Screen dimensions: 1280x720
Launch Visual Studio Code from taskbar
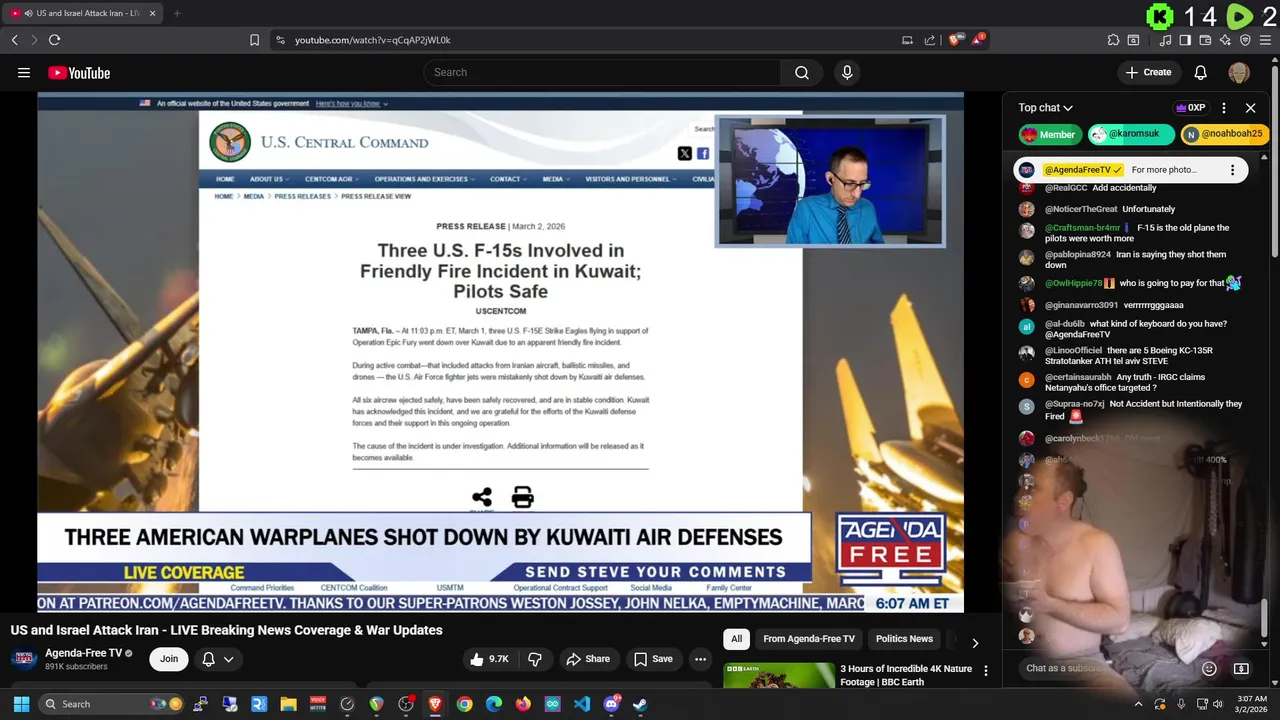[582, 704]
